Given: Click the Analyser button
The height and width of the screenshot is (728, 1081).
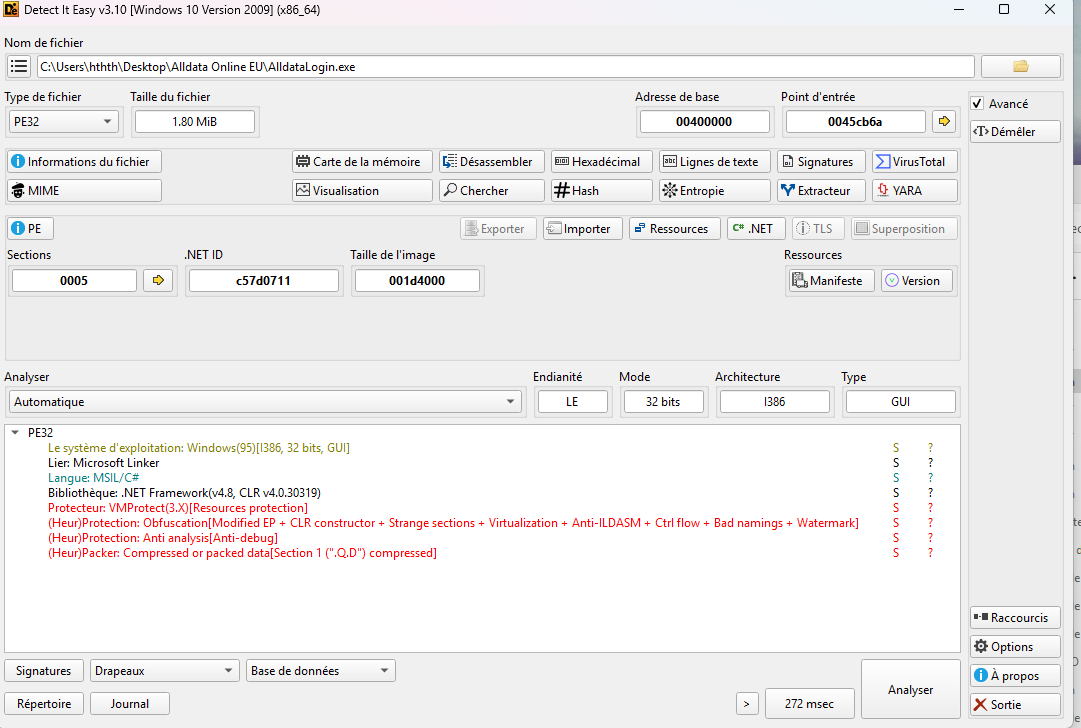Looking at the screenshot, I should 910,690.
